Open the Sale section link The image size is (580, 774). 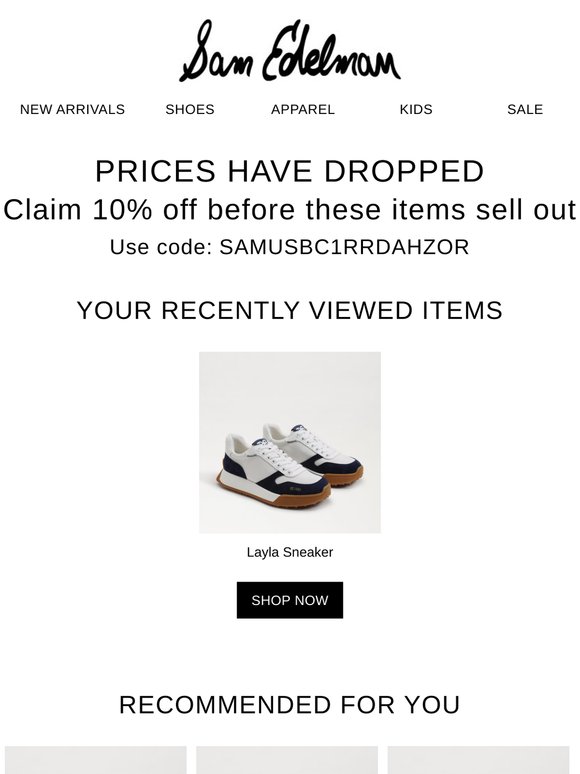pyautogui.click(x=525, y=109)
